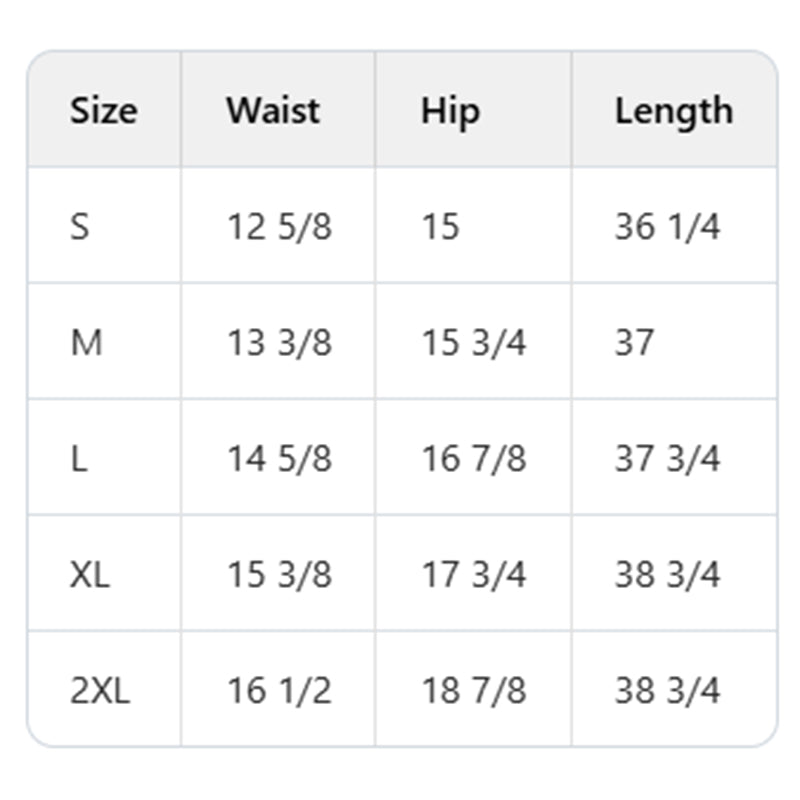Click hip value 15 3/4
The image size is (800, 800).
473,343
